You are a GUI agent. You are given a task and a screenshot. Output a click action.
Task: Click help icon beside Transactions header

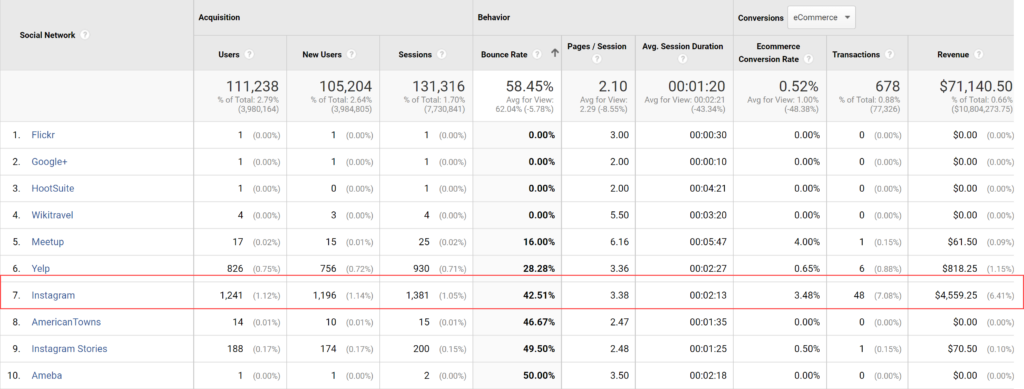(x=889, y=55)
